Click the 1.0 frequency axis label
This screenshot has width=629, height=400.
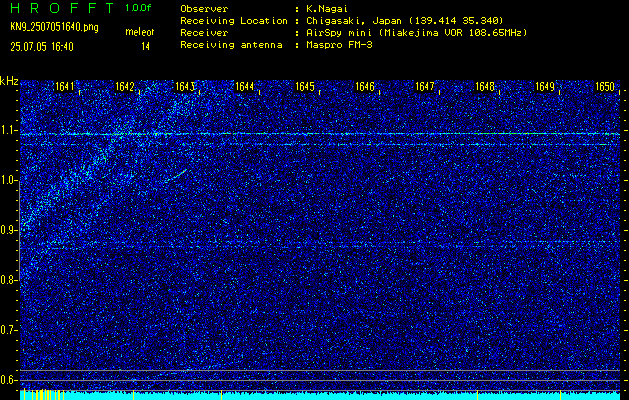click(x=9, y=181)
